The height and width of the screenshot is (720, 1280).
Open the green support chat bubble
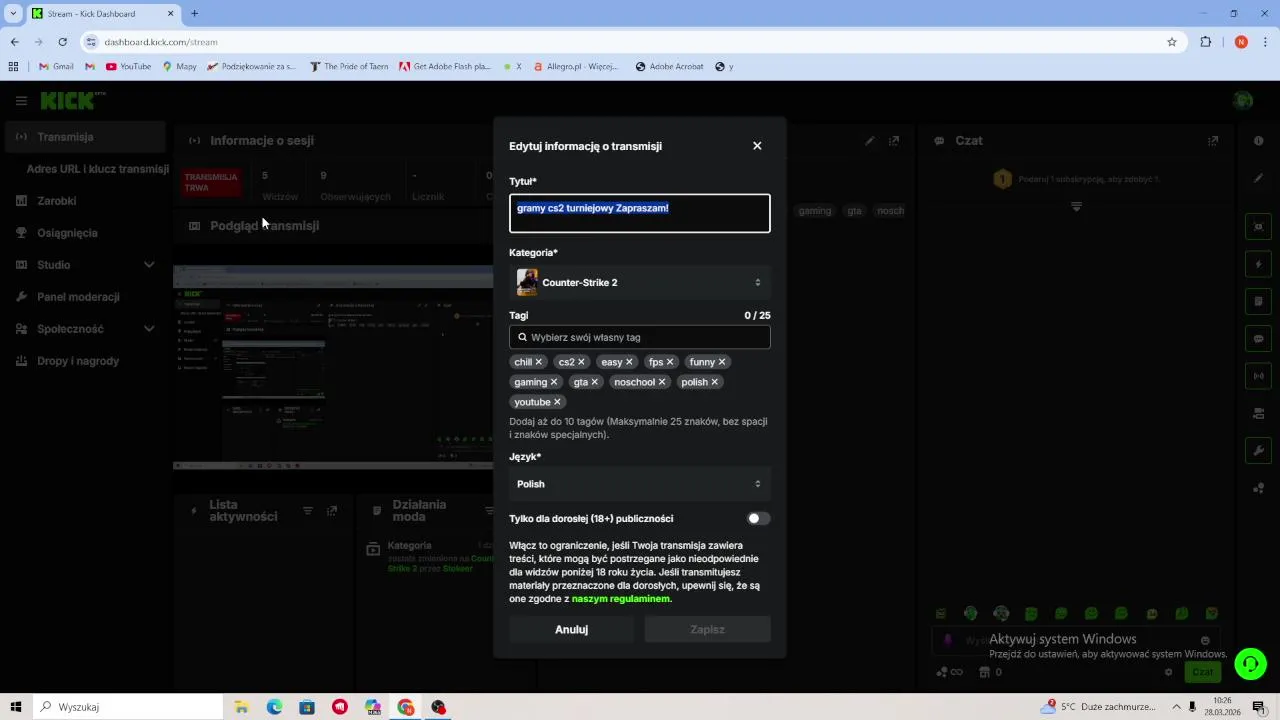pos(1250,664)
